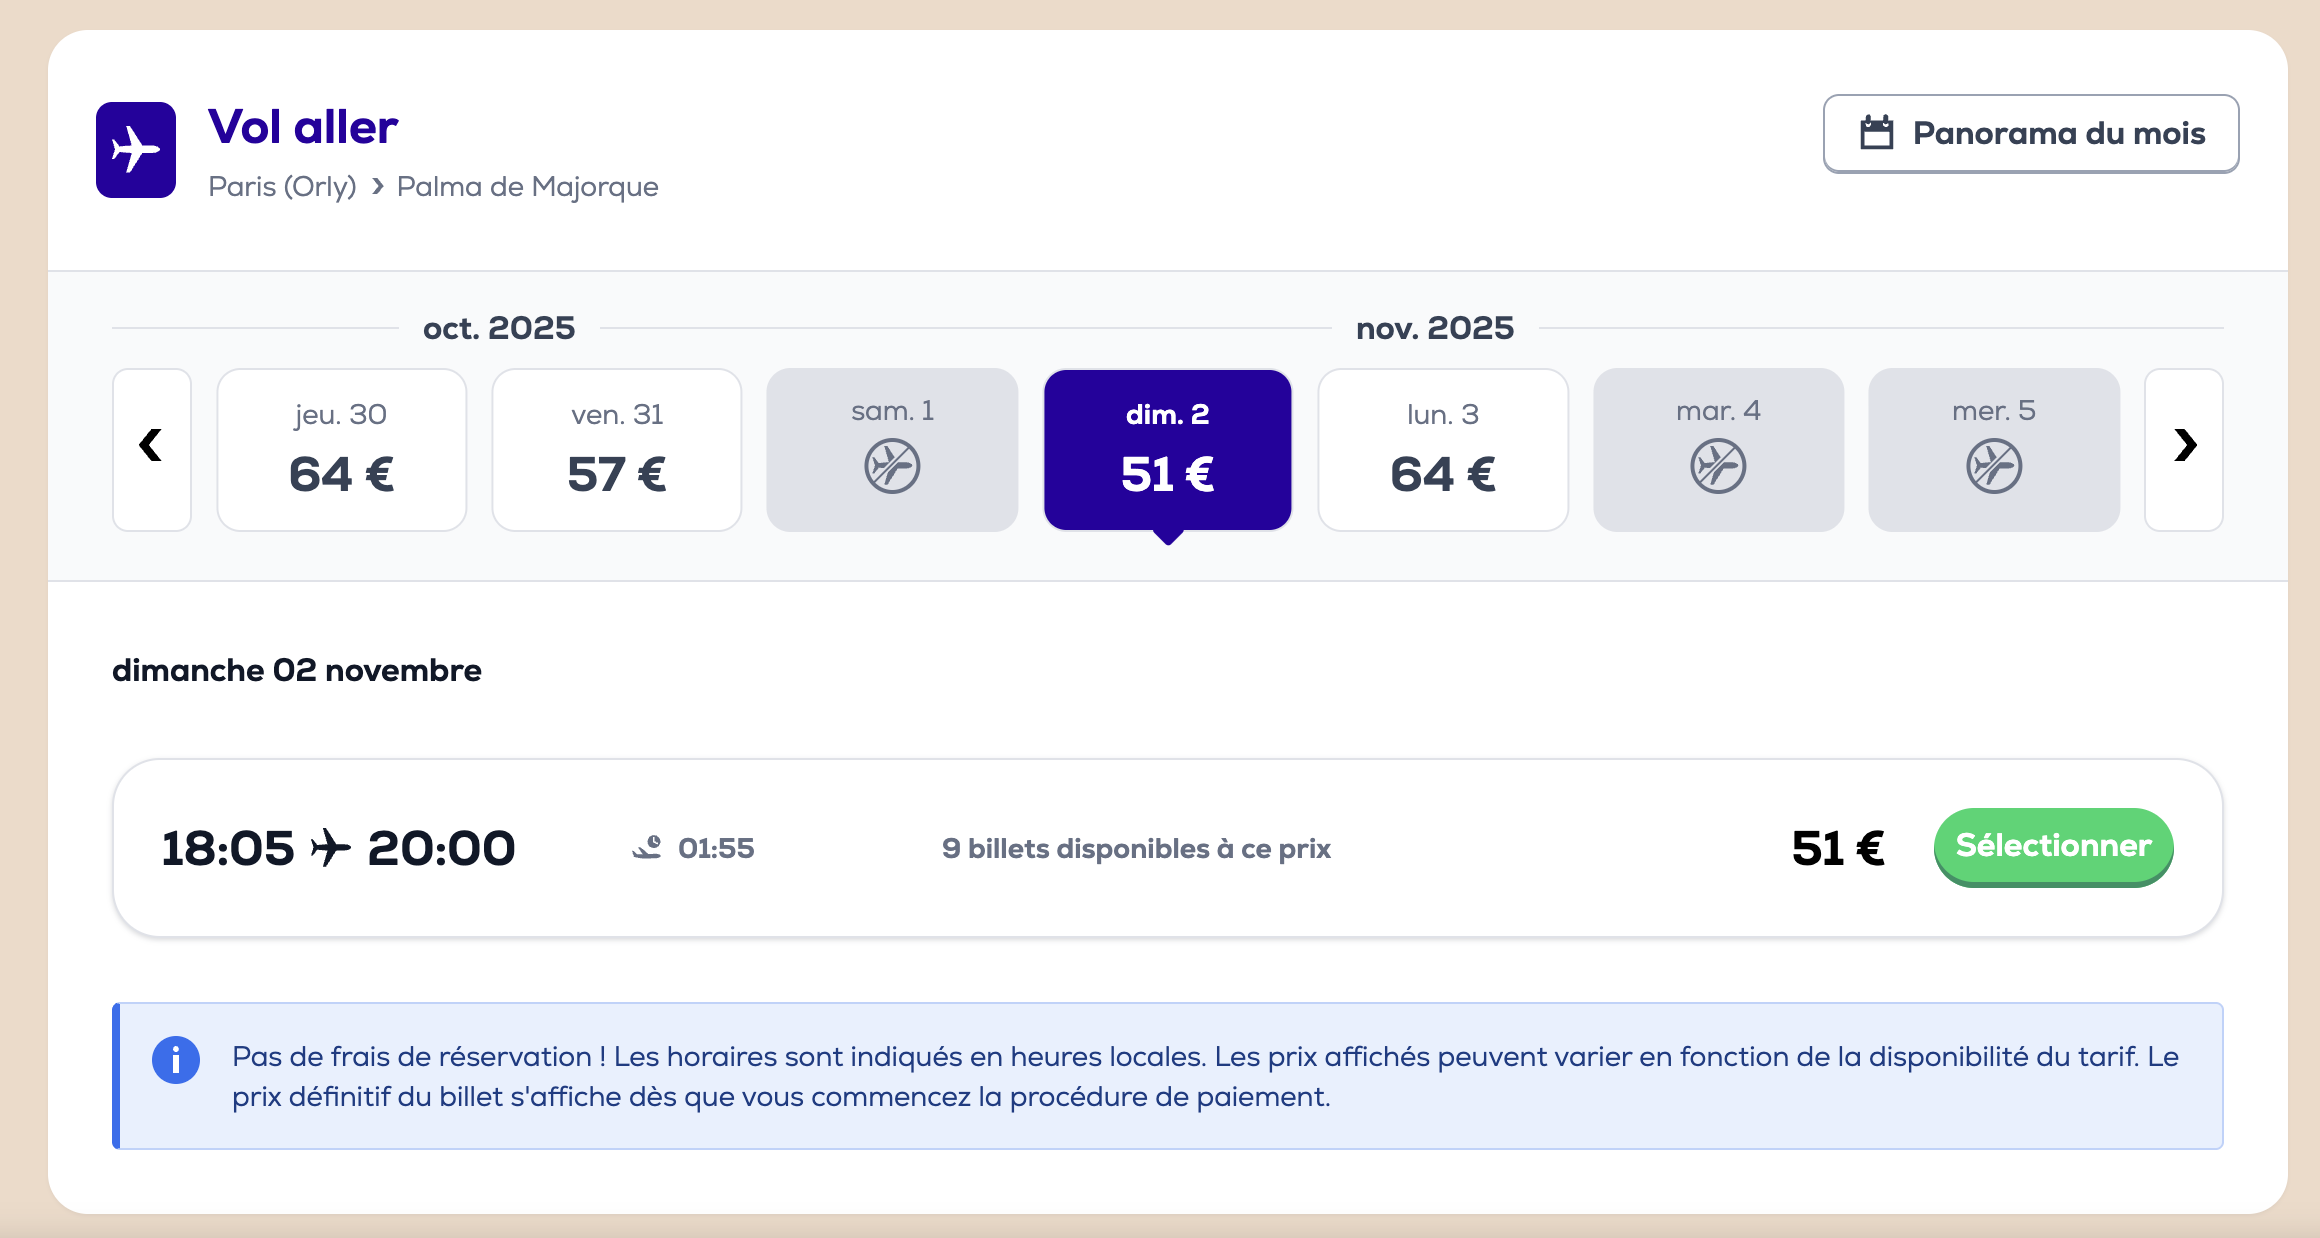Click the no-flight icon for mar. 4
The height and width of the screenshot is (1238, 2320).
[1718, 467]
